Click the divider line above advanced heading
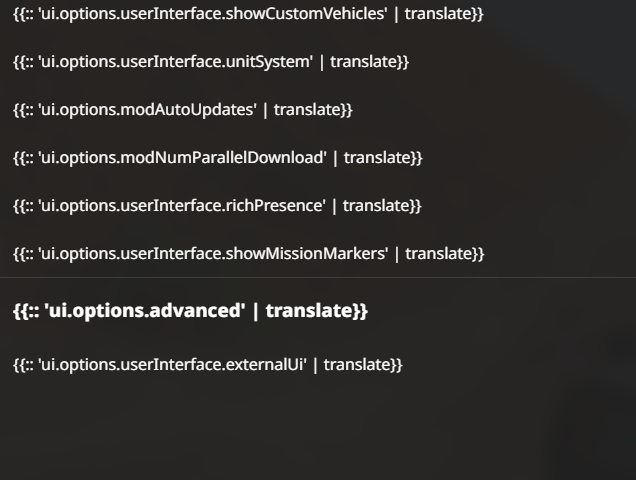 click(318, 278)
